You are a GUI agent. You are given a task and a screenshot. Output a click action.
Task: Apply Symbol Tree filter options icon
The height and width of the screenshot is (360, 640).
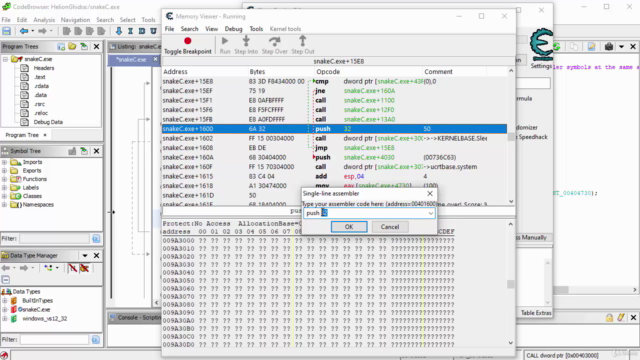(x=96, y=238)
